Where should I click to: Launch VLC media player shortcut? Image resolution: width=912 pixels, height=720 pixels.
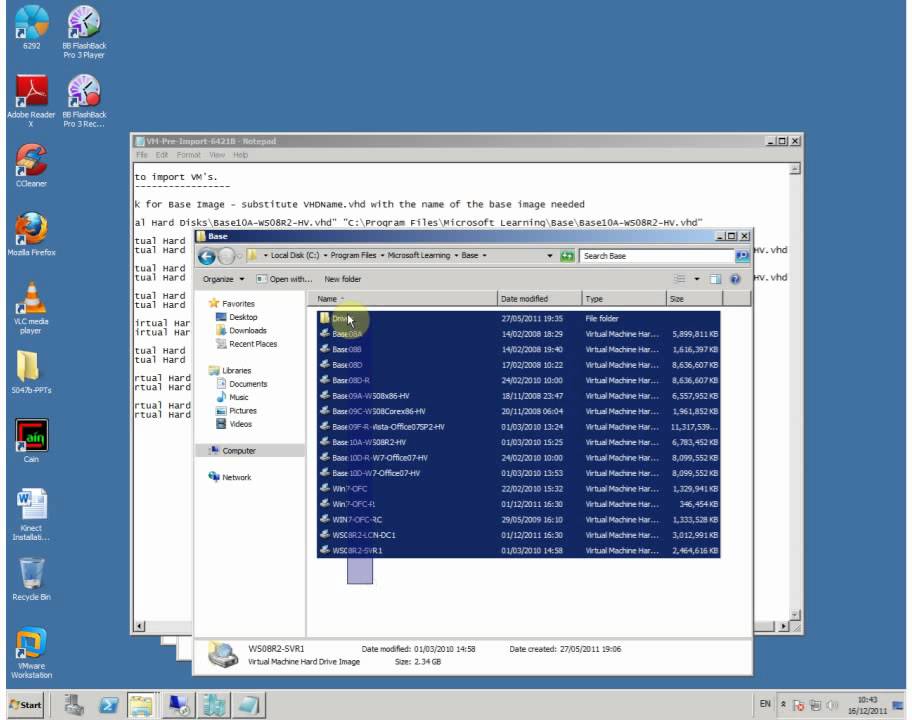31,308
